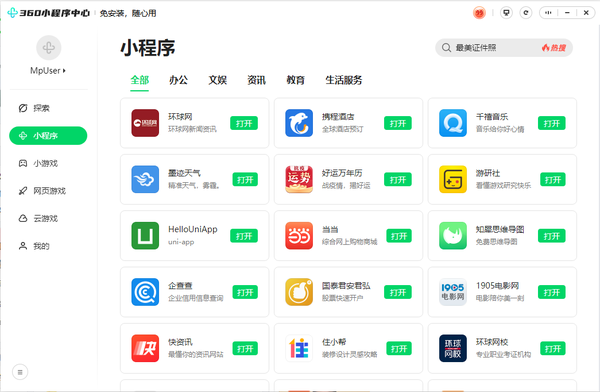Switch to the 资讯 tab
600x392 pixels.
(256, 80)
